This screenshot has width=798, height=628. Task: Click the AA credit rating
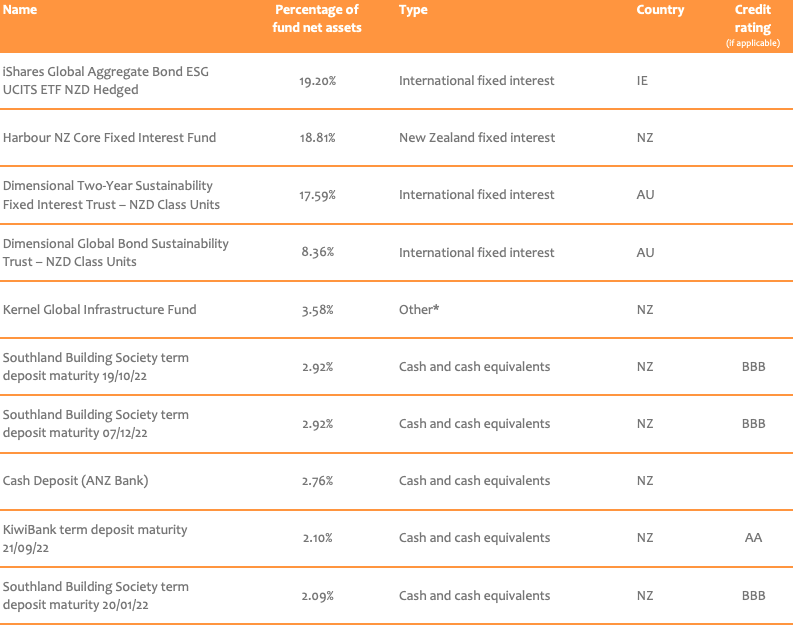(x=753, y=538)
